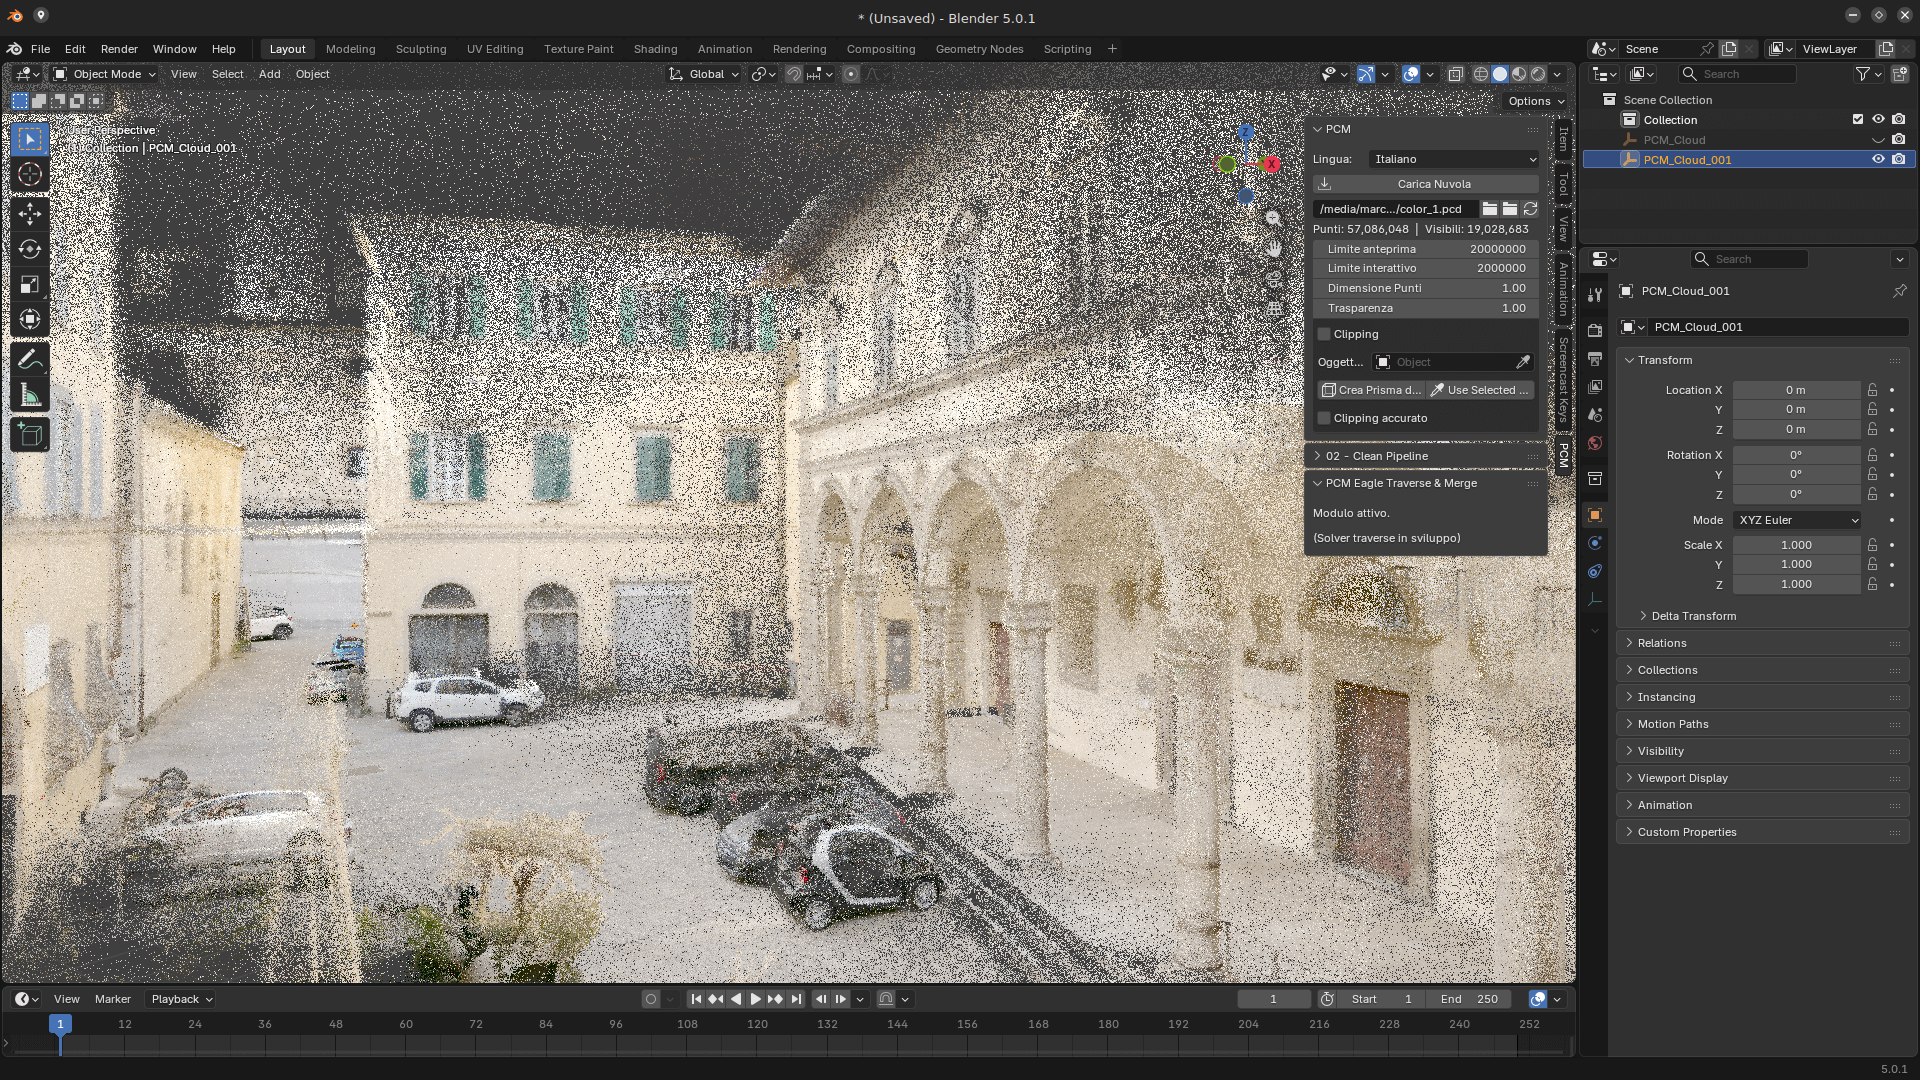
Task: Select the Move tool
Action: click(30, 214)
